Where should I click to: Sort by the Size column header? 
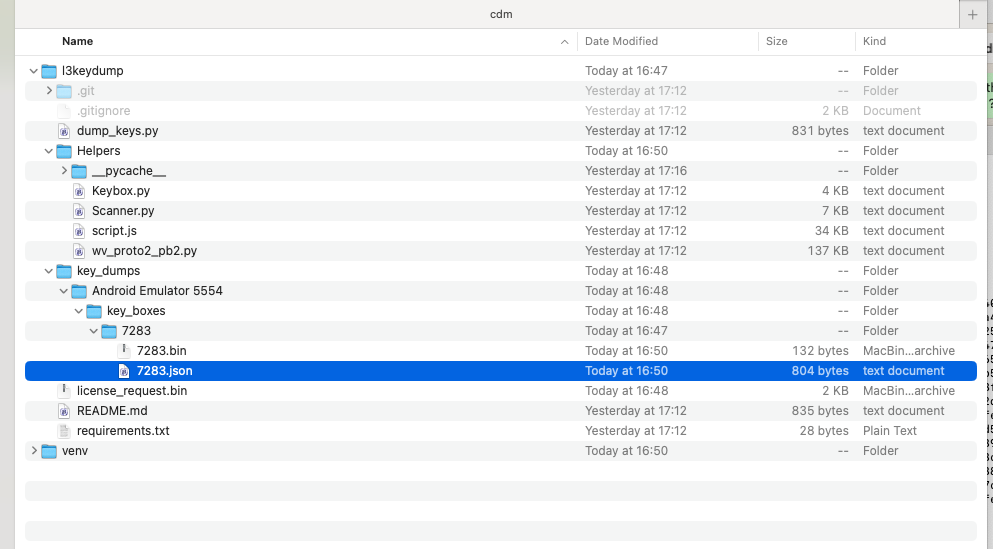[777, 41]
